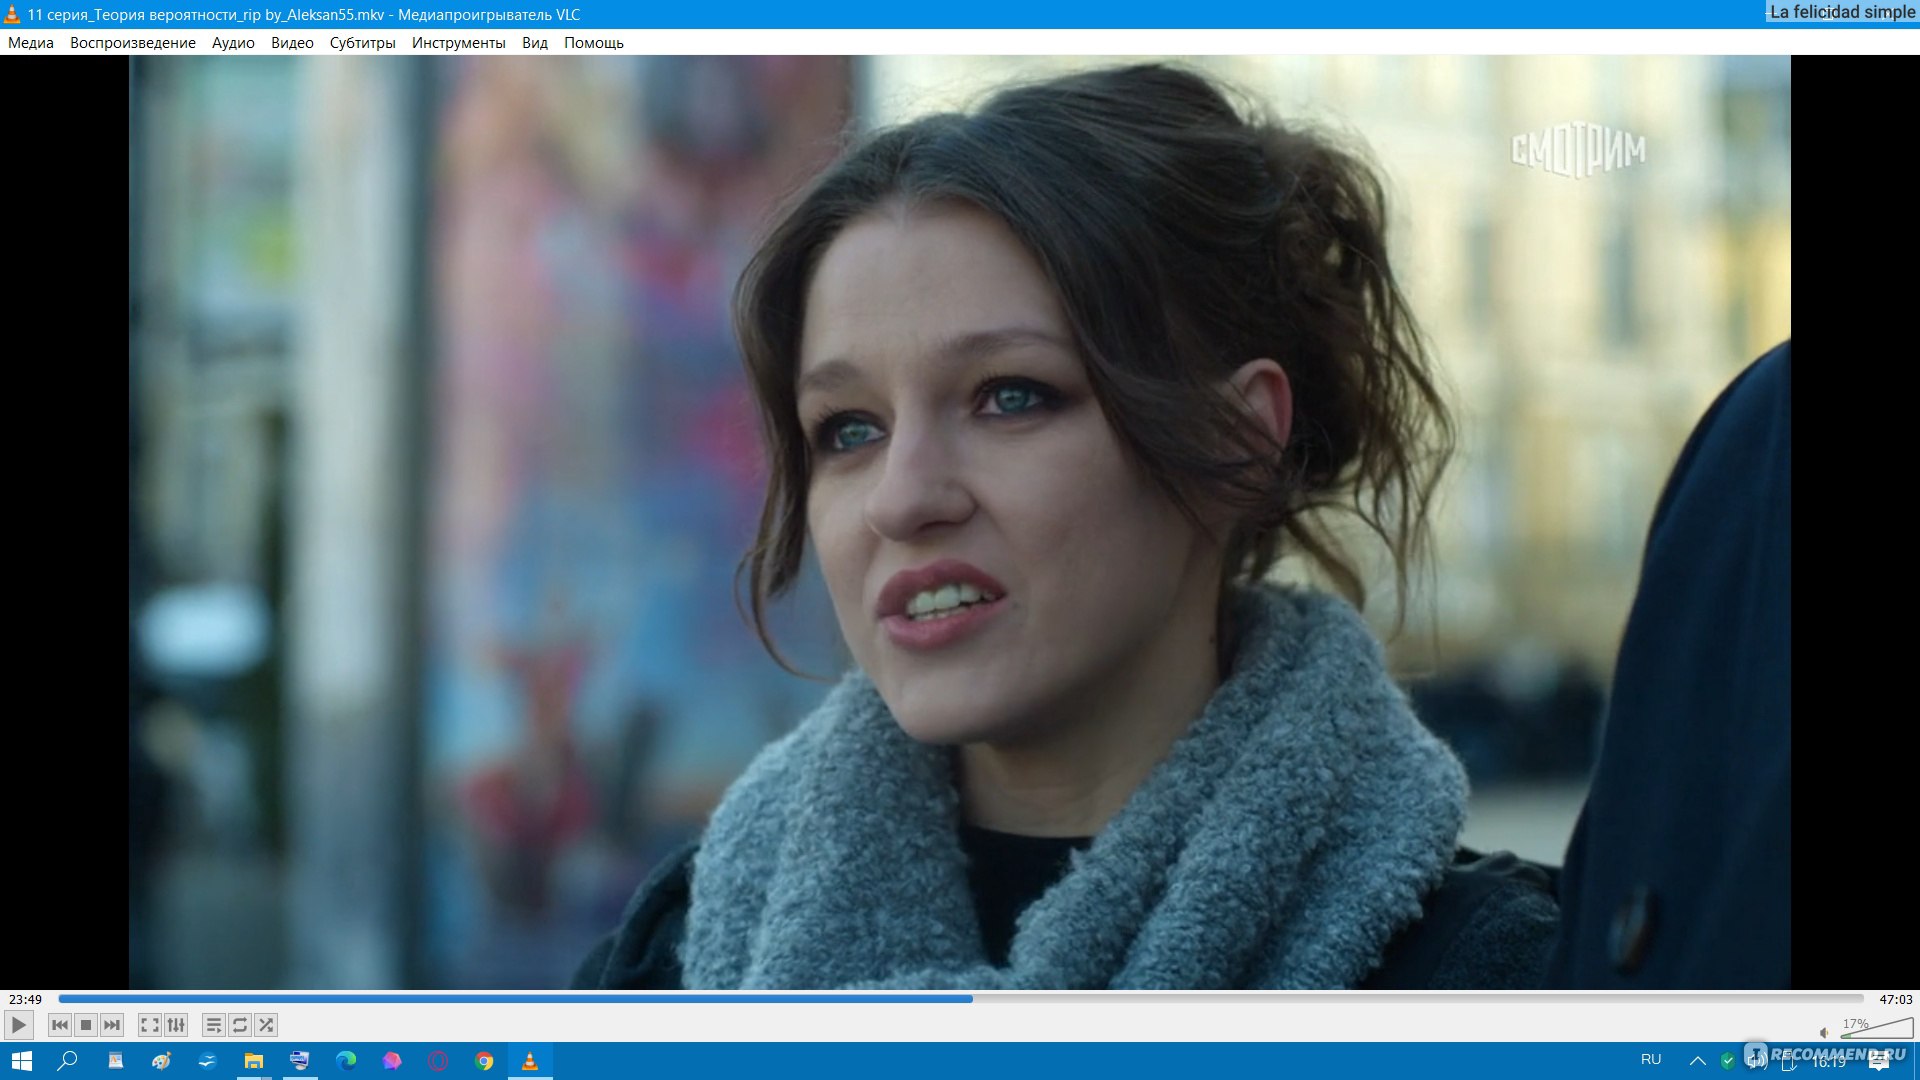Expand hidden system tray icons
Image resolution: width=1920 pixels, height=1080 pixels.
tap(1698, 1061)
